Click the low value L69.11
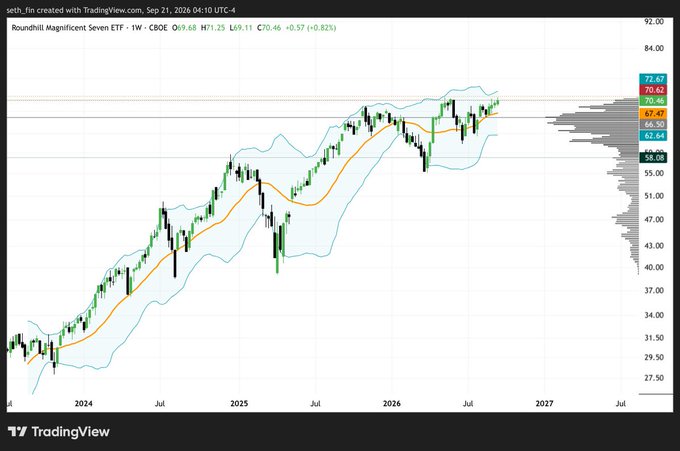 click(241, 28)
